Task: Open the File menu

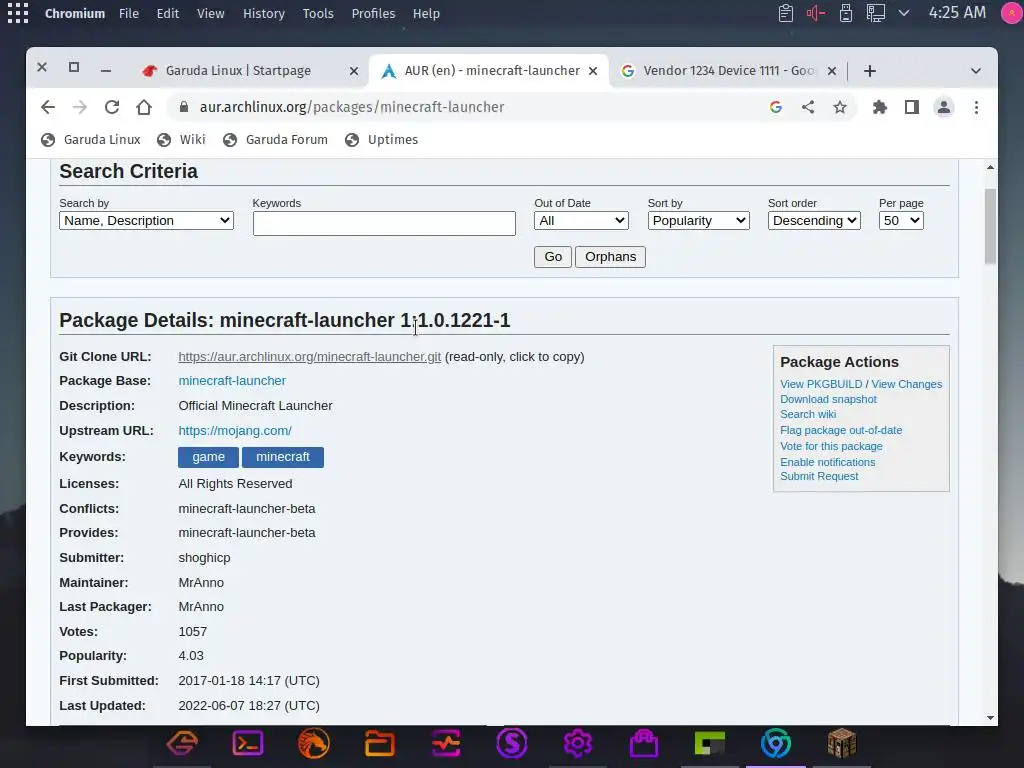Action: [x=129, y=13]
